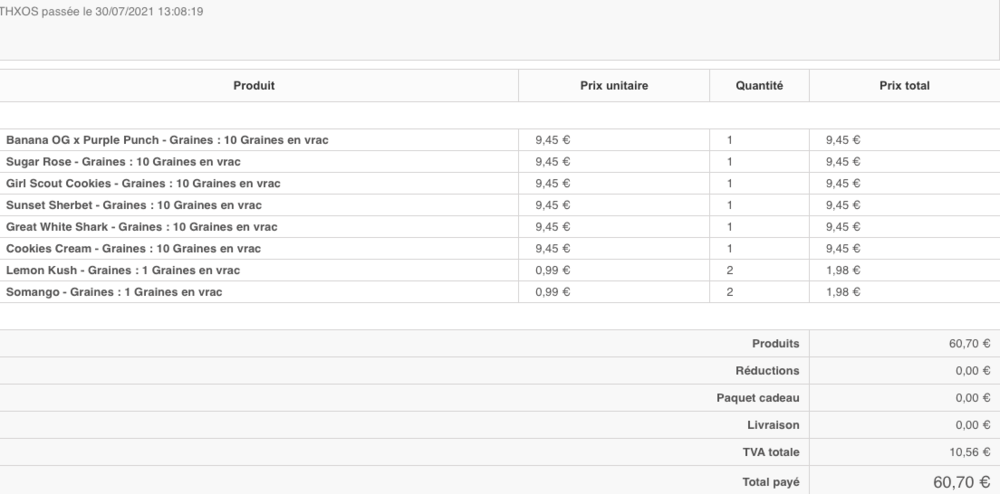Select the Great White Shark product name
Screen dimensions: 1000x494
tap(142, 227)
